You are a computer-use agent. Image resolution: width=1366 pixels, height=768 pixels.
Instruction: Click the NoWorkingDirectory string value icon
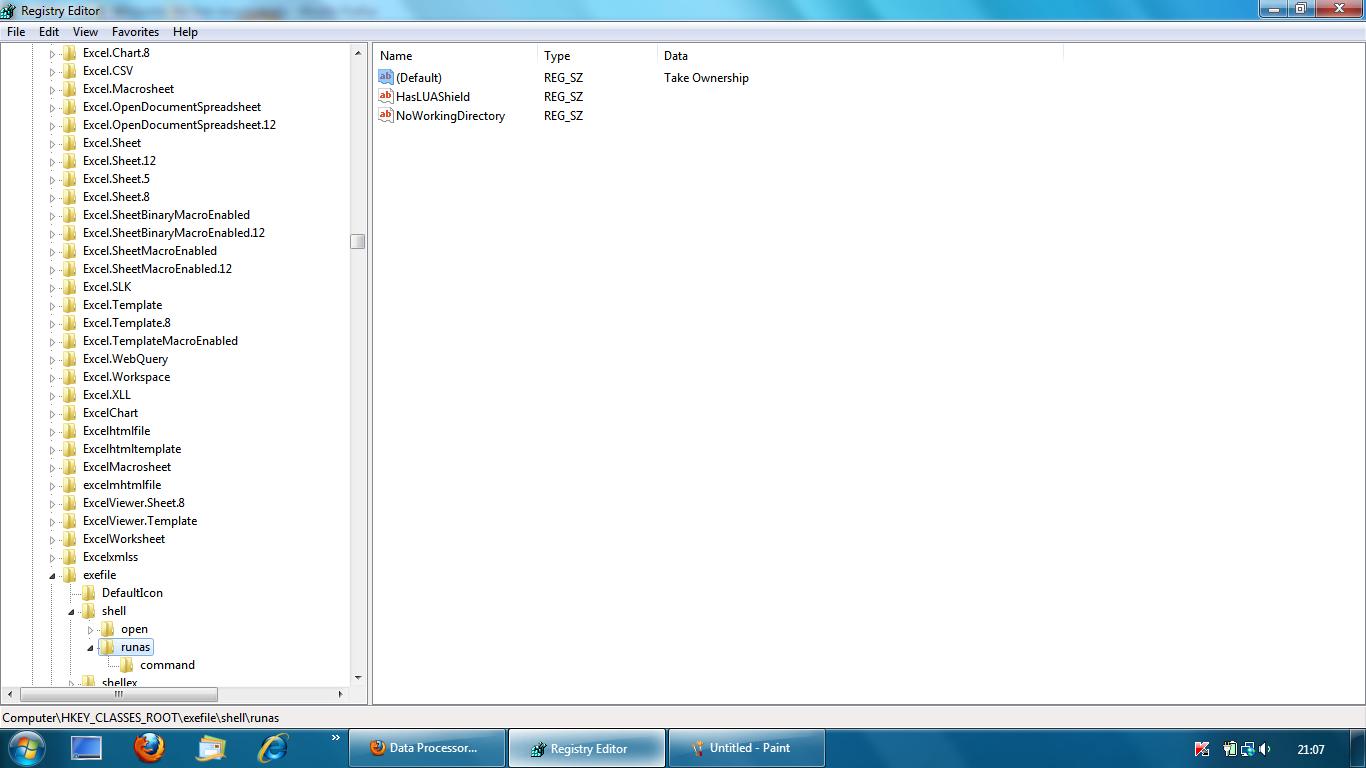[x=386, y=115]
